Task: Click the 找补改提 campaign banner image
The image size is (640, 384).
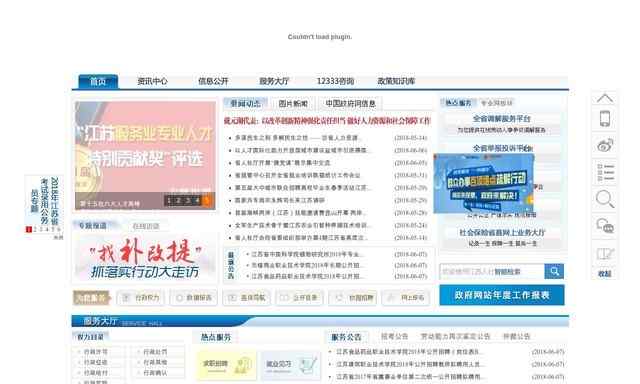Action: pos(145,257)
